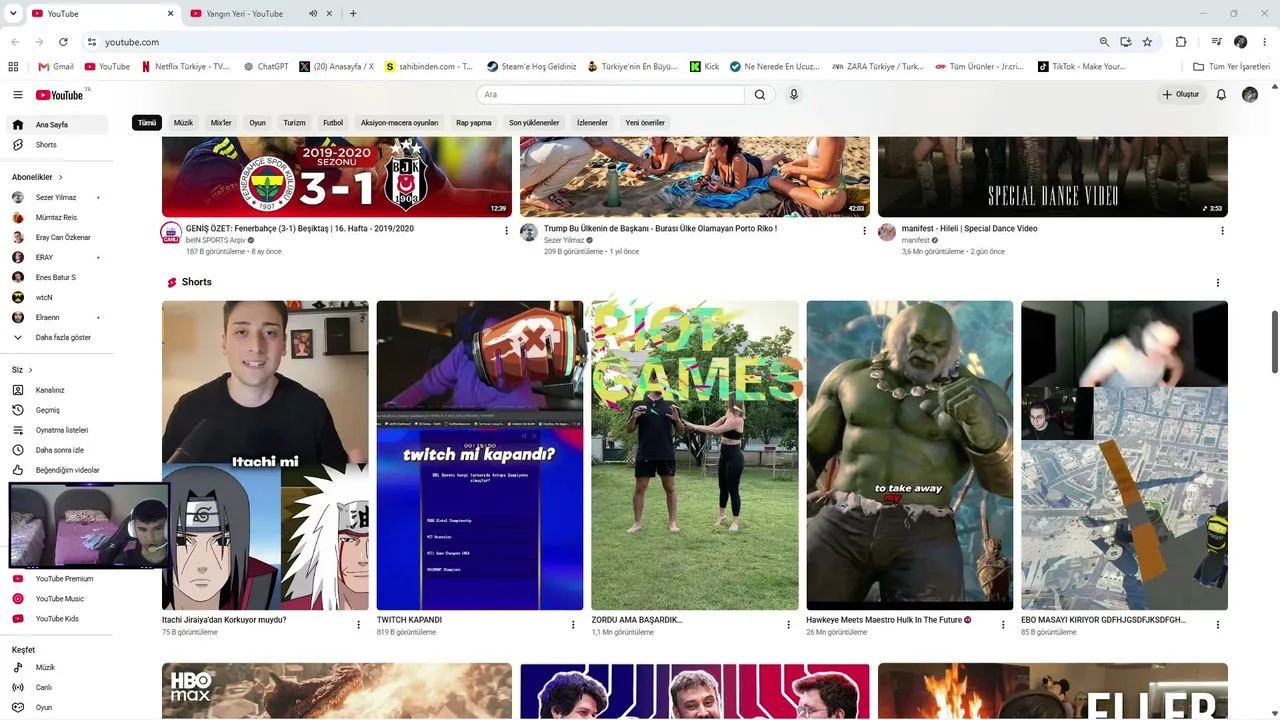The height and width of the screenshot is (720, 1280).
Task: Open the Chrome extensions puzzle icon
Action: pos(1181,42)
